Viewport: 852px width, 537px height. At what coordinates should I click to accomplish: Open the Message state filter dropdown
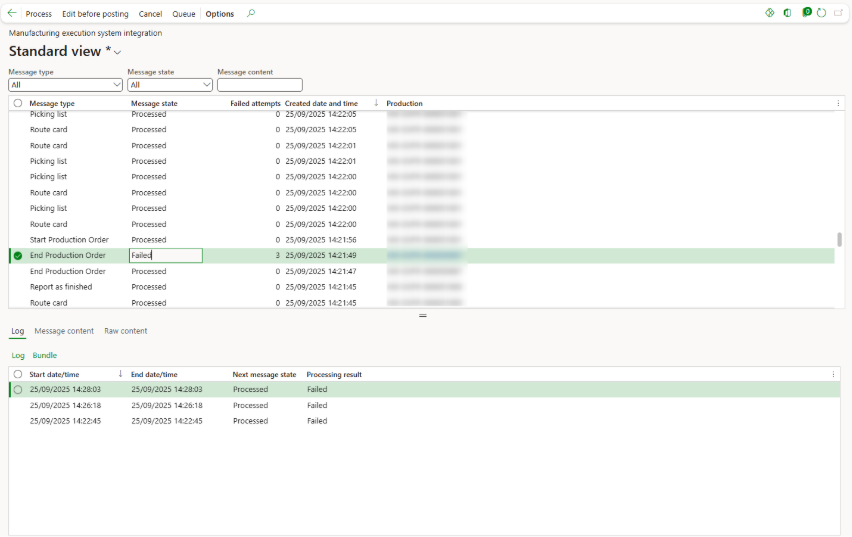207,86
